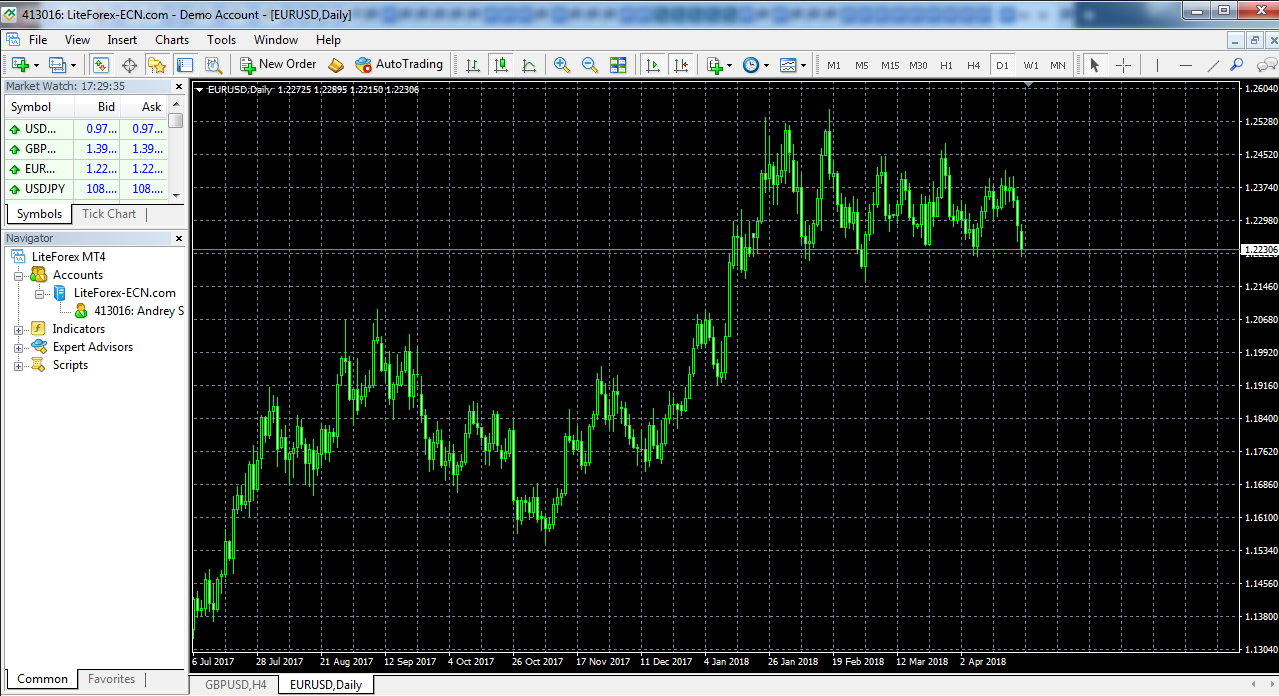Image resolution: width=1279 pixels, height=696 pixels.
Task: Select the H1 timeframe
Action: point(946,65)
